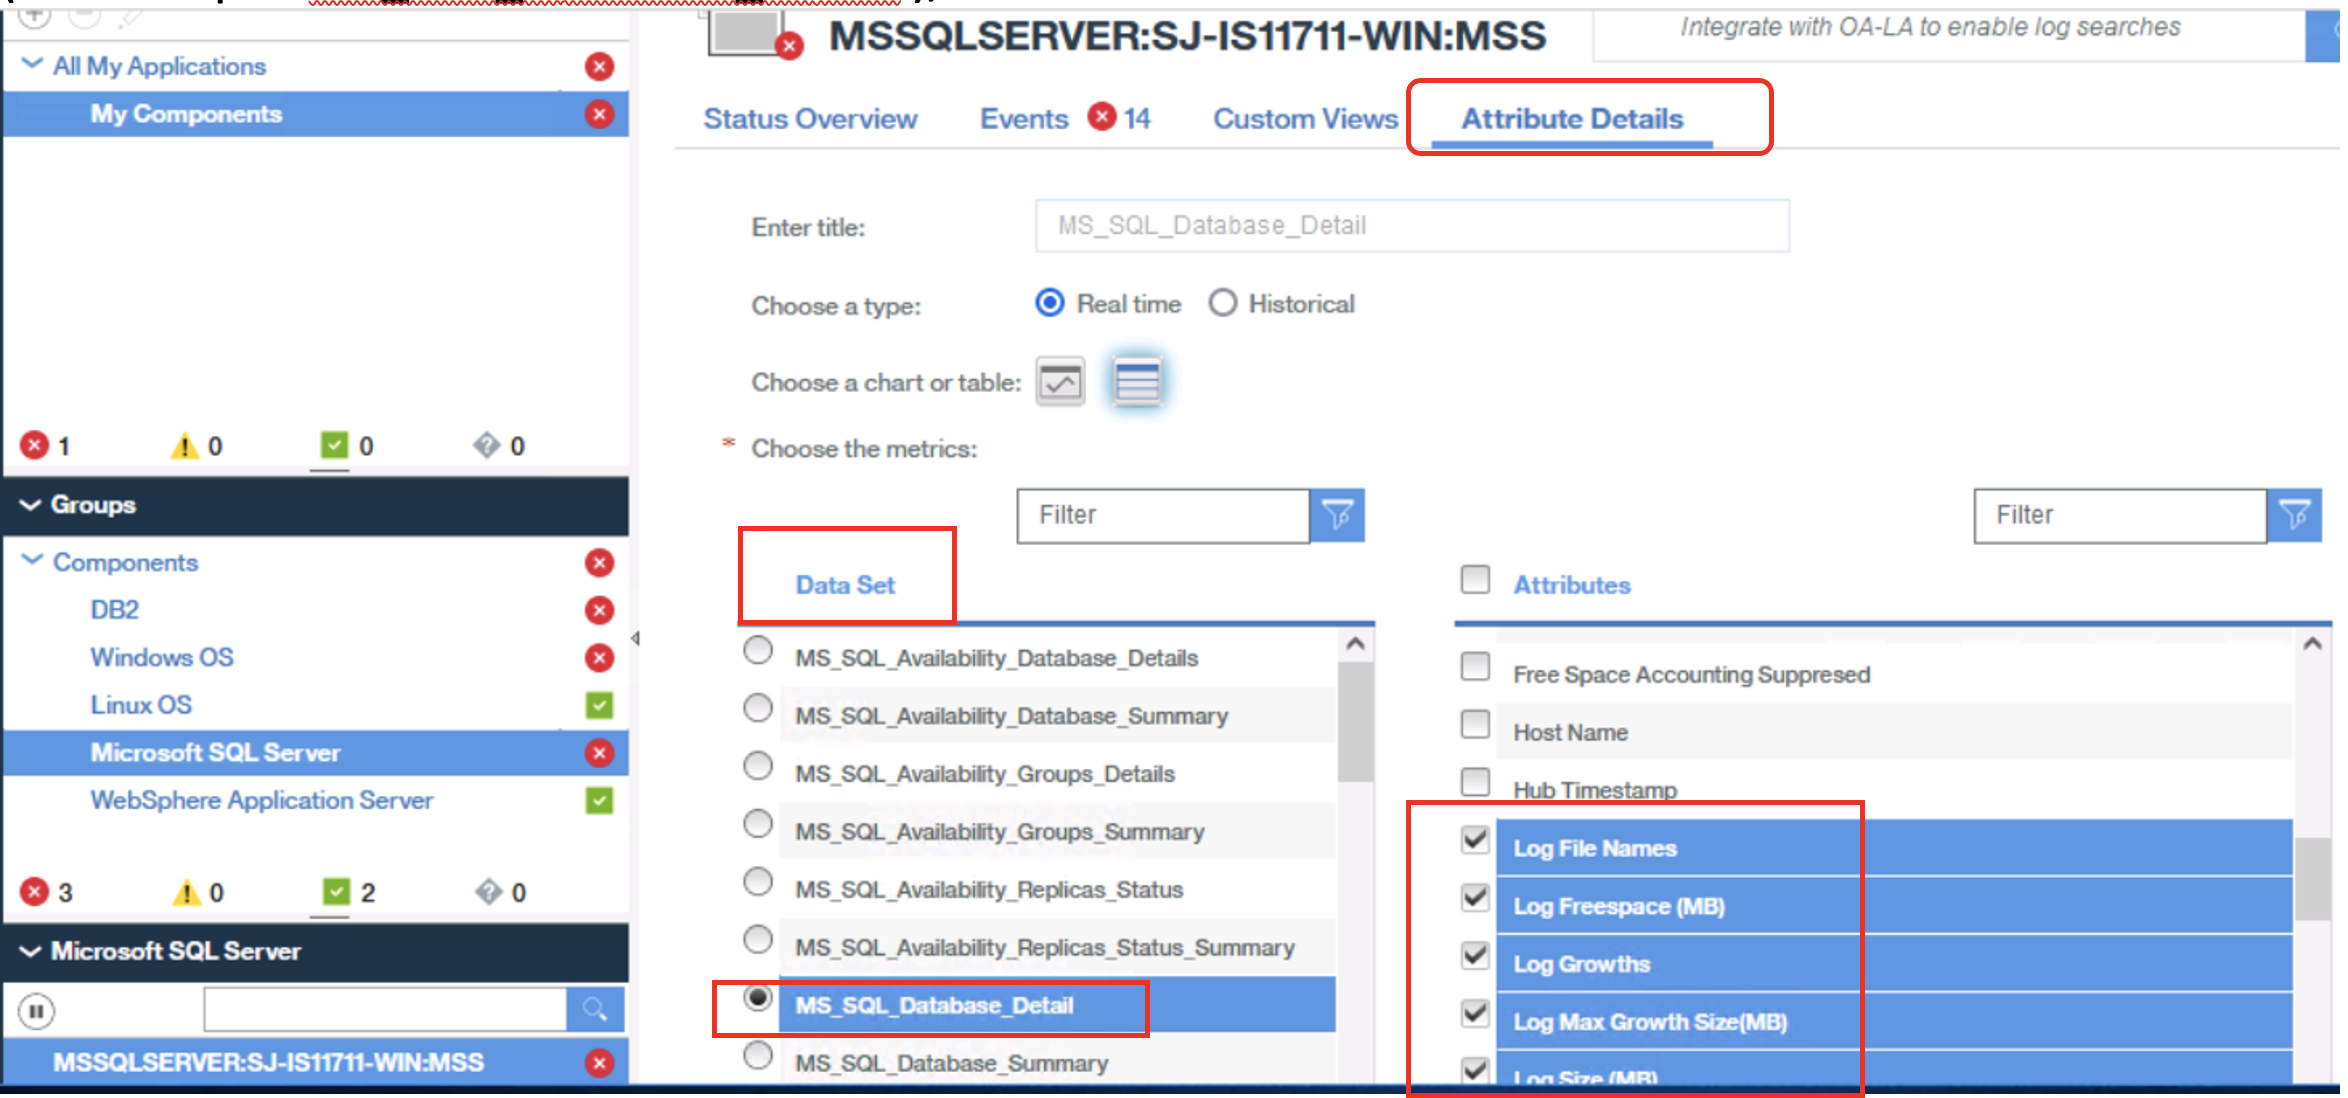The image size is (2348, 1098).
Task: Click the Microsoft SQL Server instance search box
Action: [x=386, y=1010]
